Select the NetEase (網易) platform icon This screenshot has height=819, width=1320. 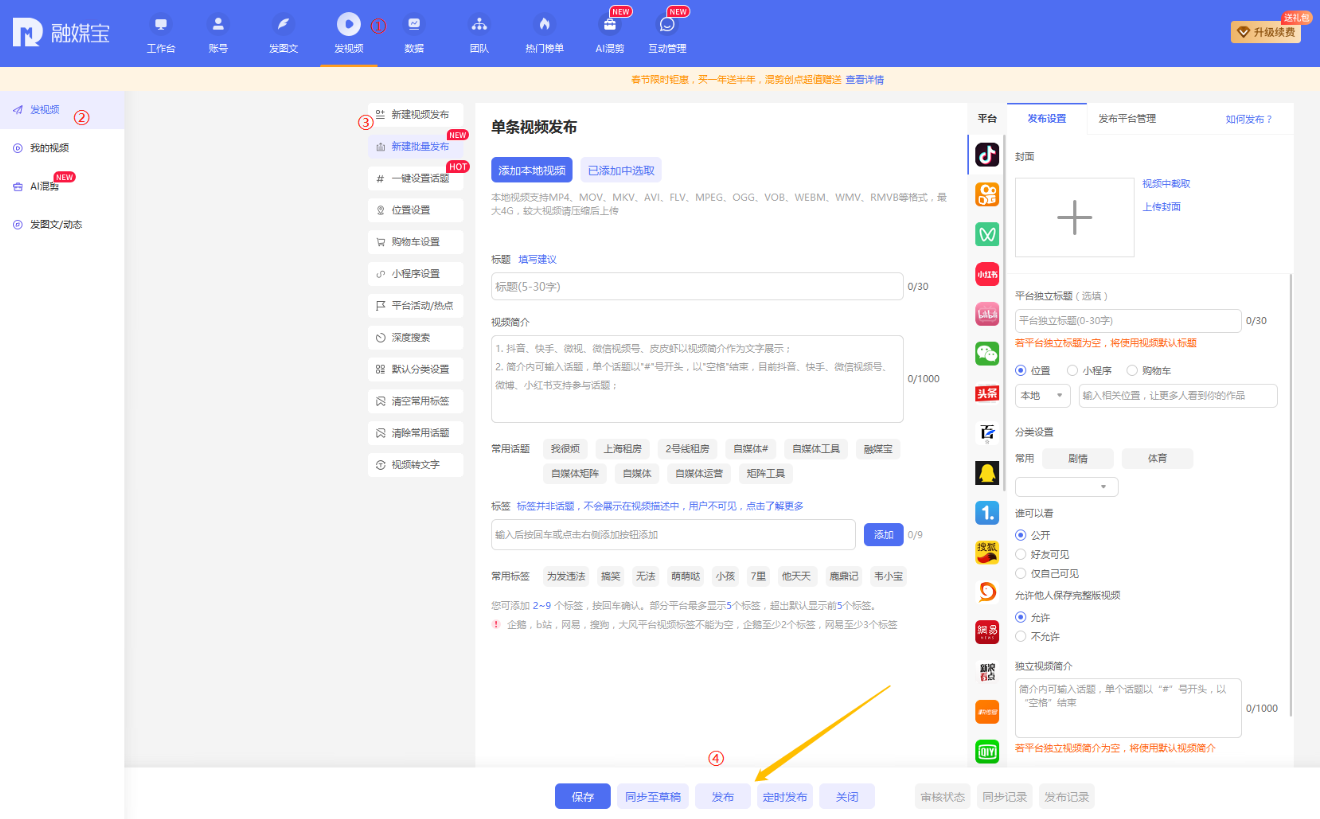(x=987, y=632)
